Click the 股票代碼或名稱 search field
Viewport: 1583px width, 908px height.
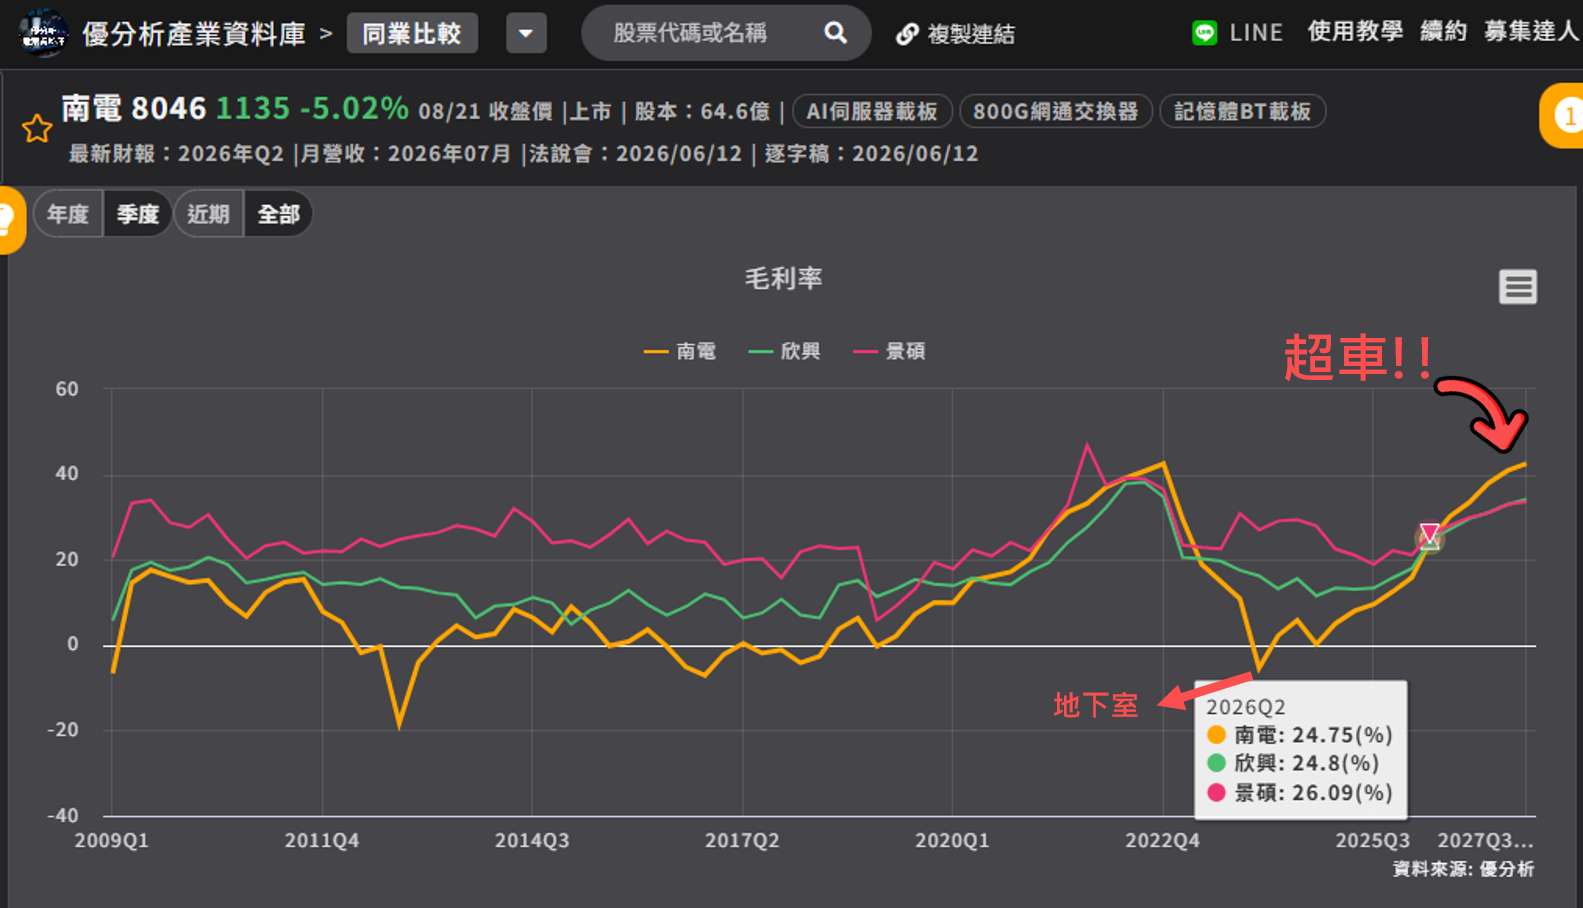click(x=726, y=33)
